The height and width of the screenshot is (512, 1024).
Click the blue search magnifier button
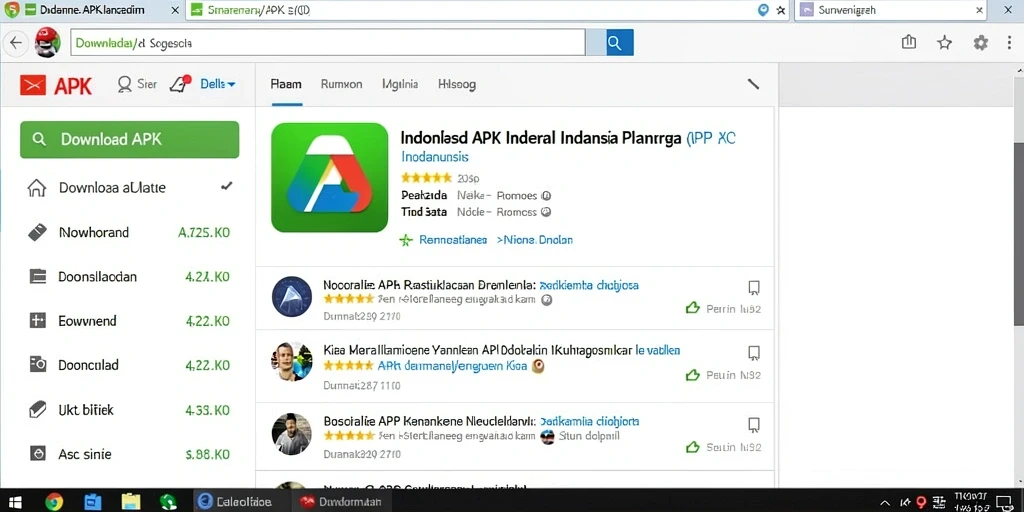pos(619,43)
